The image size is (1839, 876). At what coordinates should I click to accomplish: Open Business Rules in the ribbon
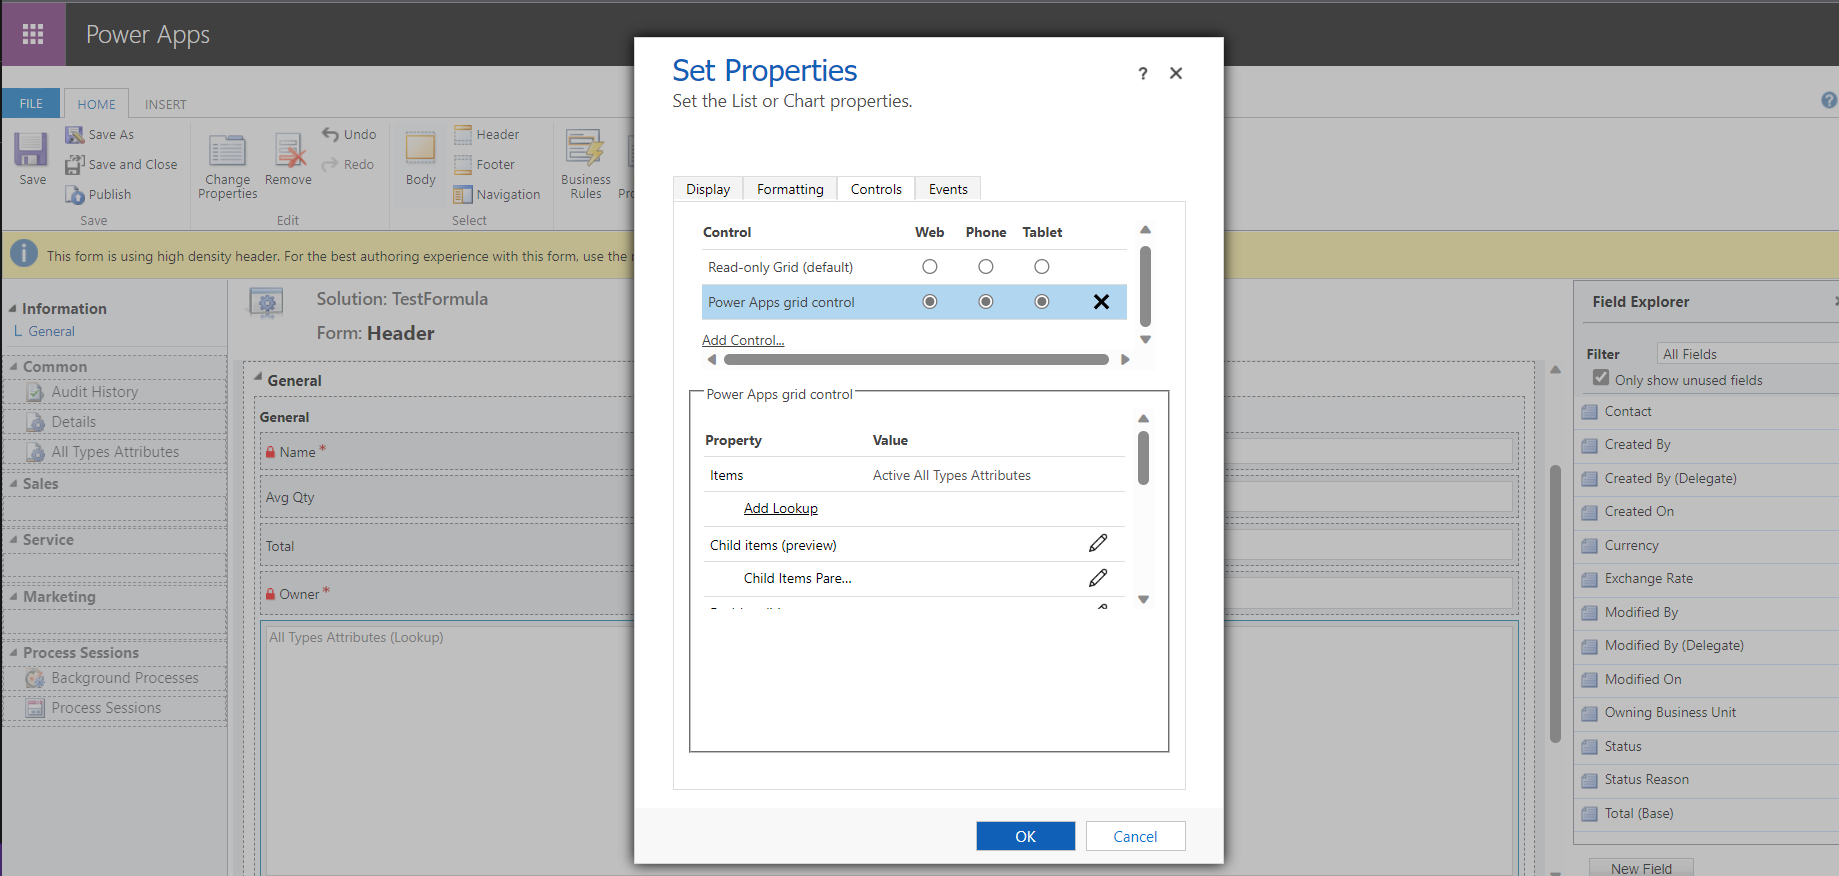click(586, 165)
